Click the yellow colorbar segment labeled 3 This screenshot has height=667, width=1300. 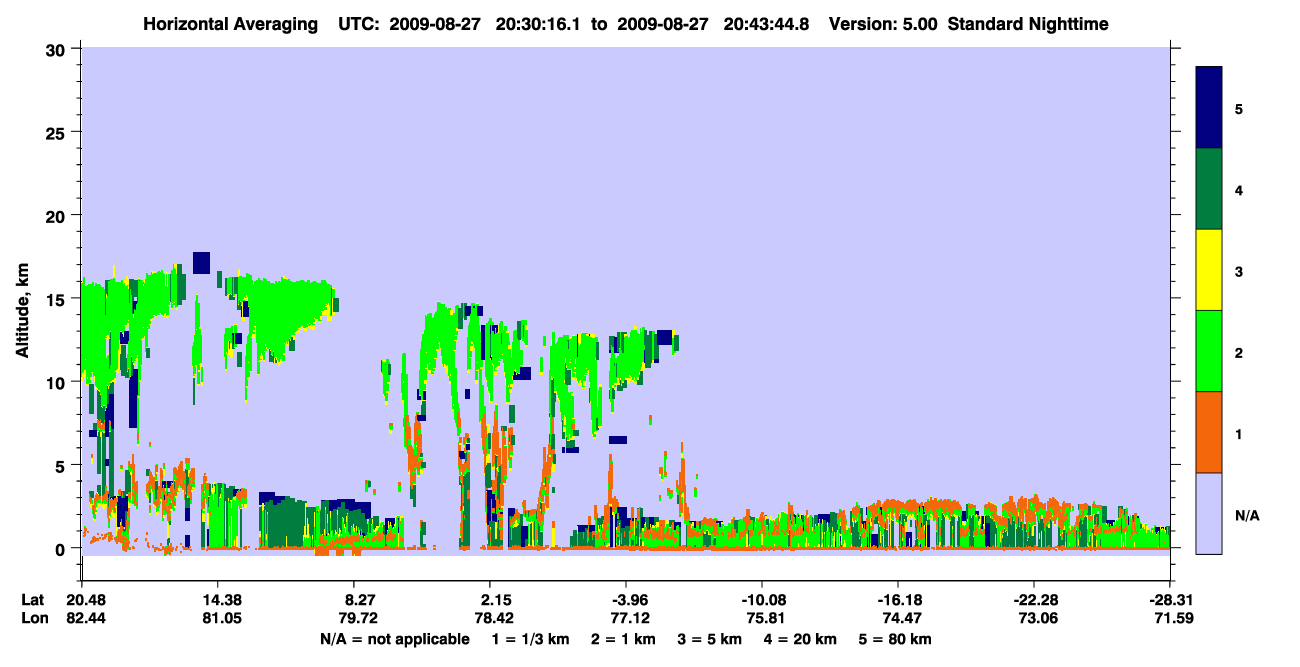pos(1209,270)
